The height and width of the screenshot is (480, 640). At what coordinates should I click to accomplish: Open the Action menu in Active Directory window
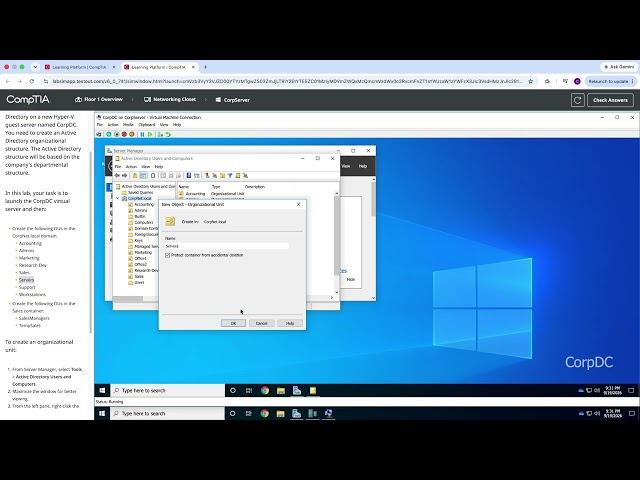(131, 167)
